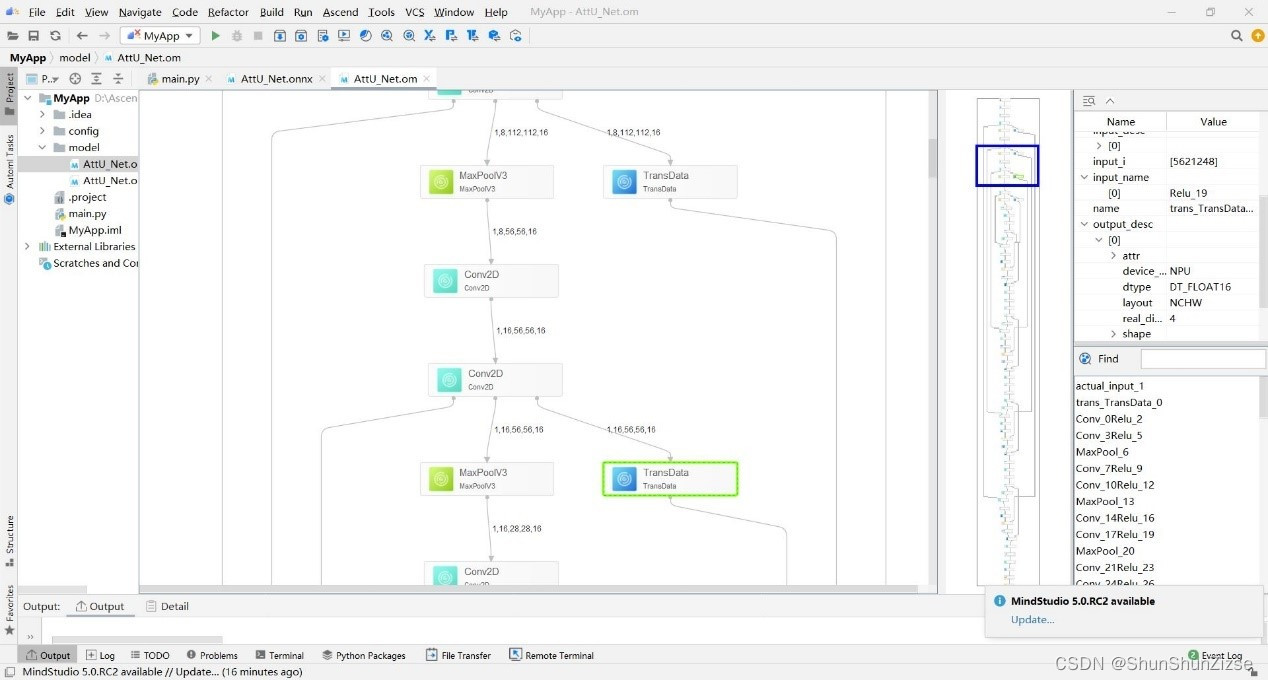Screen dimensions: 1268x680
Task: Click the Search Everywhere magnifier icon
Action: click(x=1237, y=35)
